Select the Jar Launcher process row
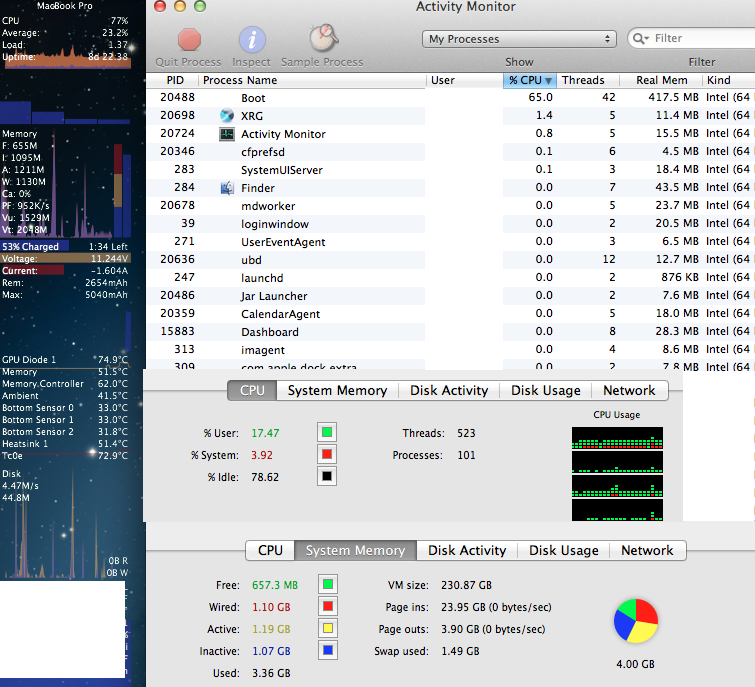Image resolution: width=755 pixels, height=687 pixels. click(450, 296)
